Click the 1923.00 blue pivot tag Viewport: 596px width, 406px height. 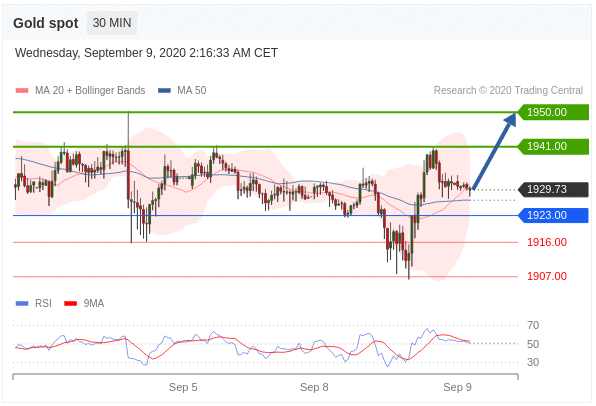553,215
